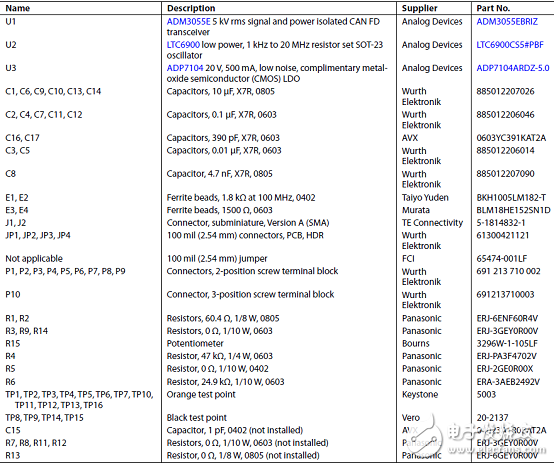The image size is (554, 466).
Task: Click the ADP7104ARDZ-5.0 part number link
Action: 513,68
